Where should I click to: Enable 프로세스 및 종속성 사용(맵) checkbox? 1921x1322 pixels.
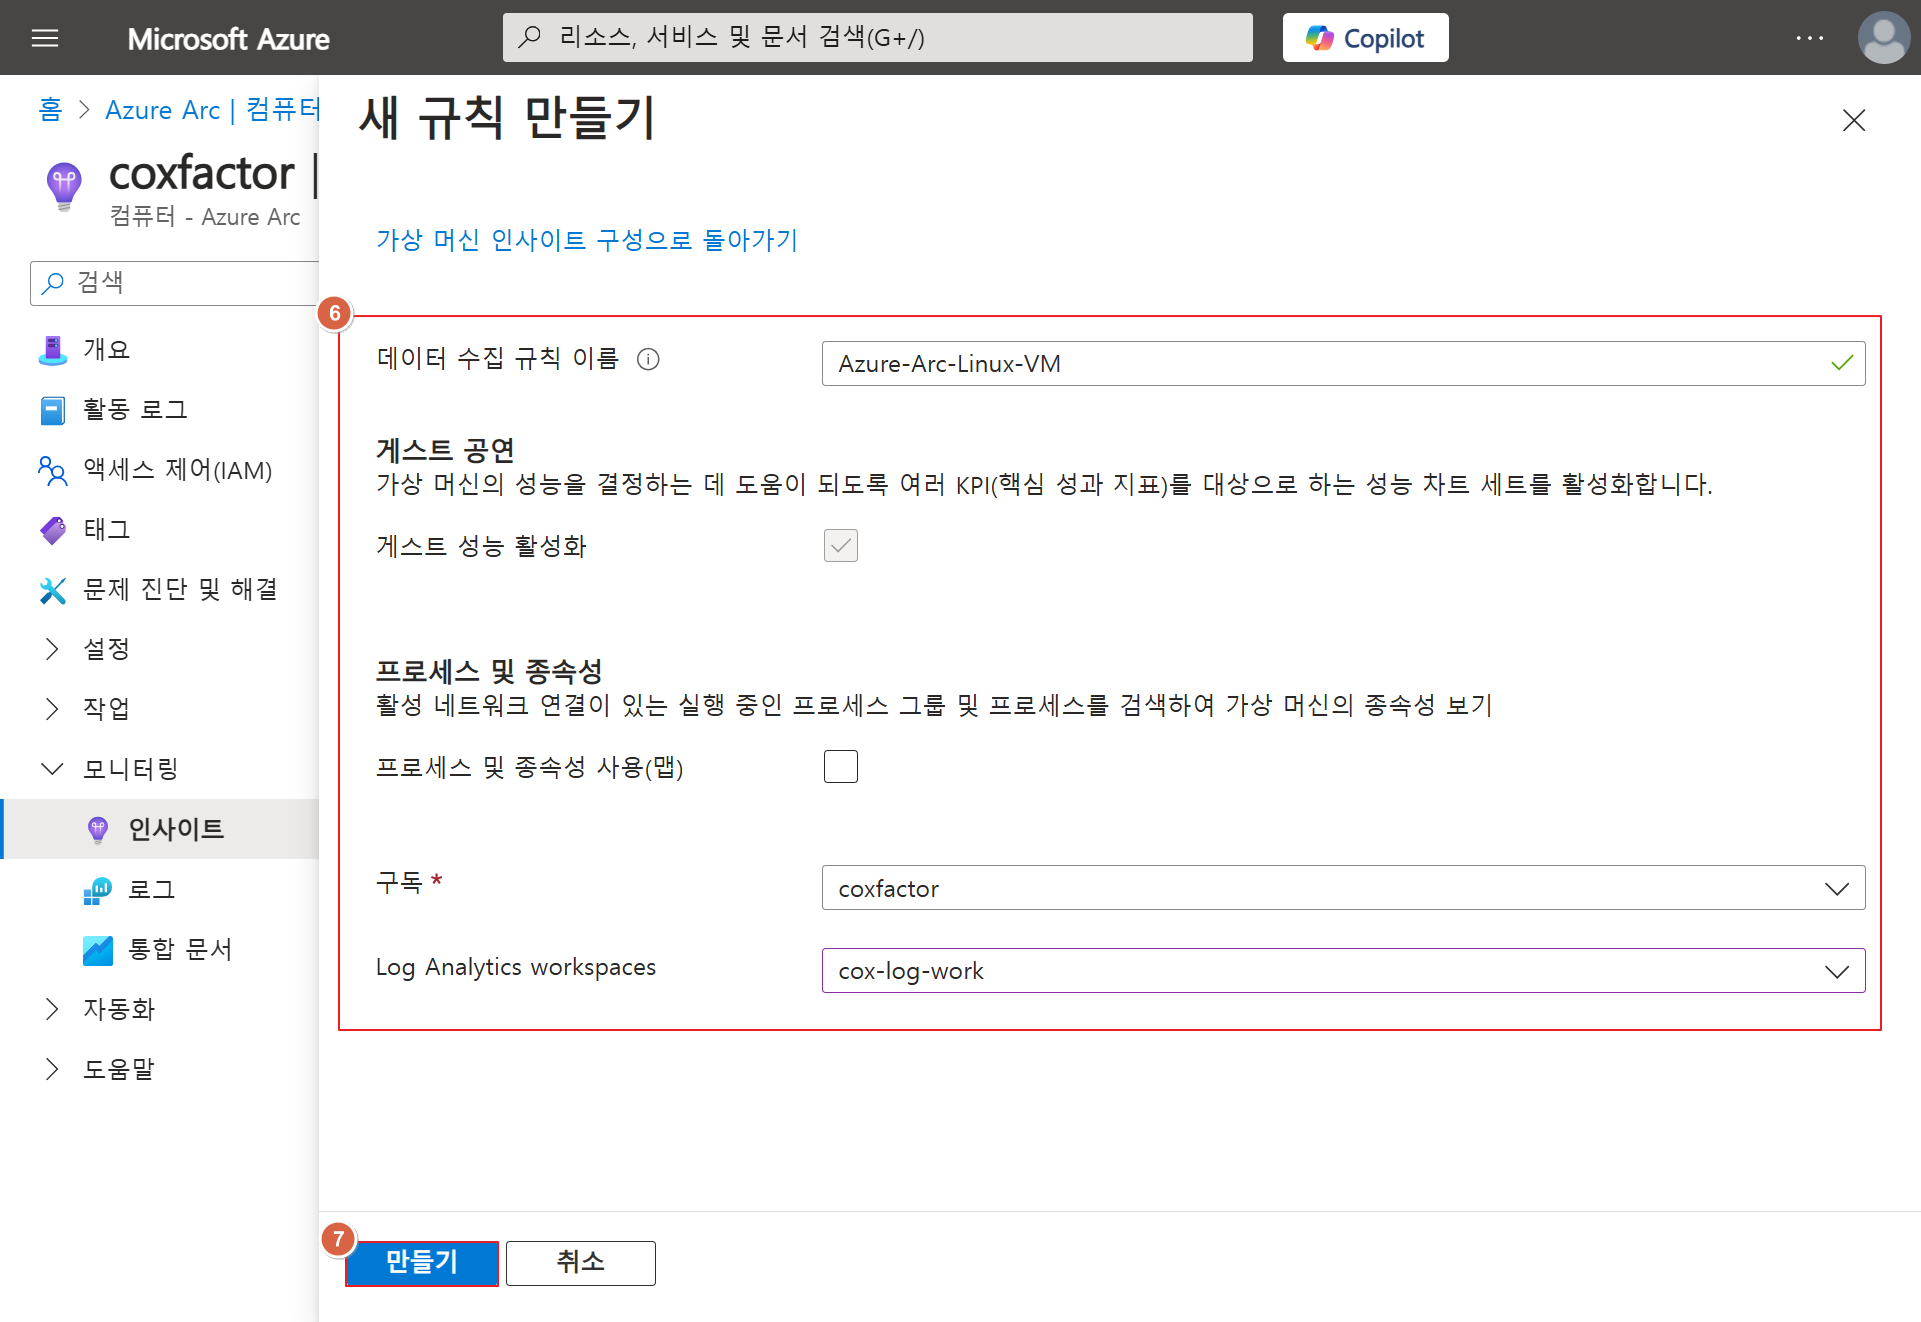[840, 767]
